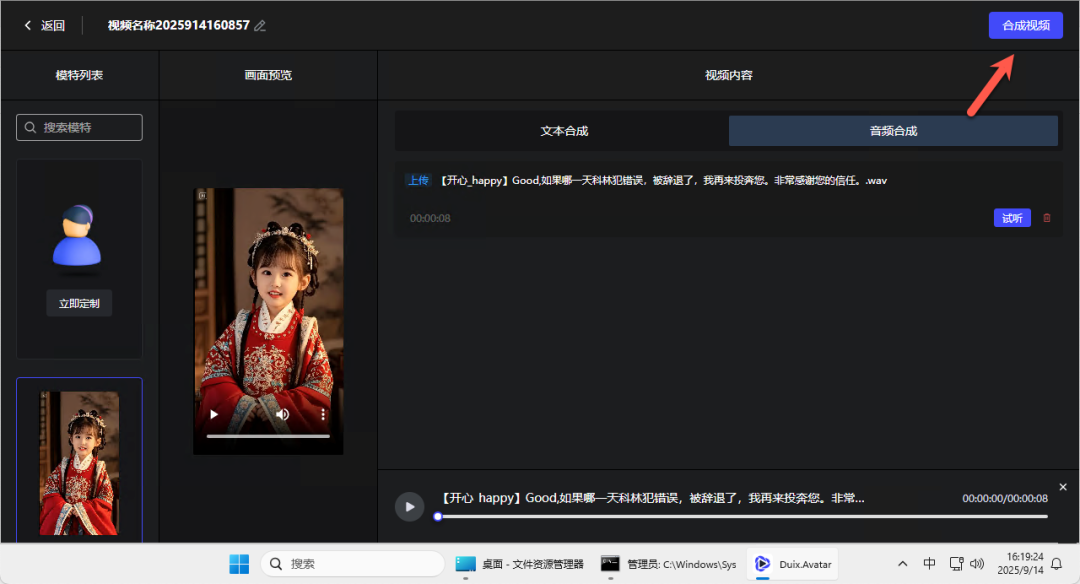1080x584 pixels.
Task: Delete the uploaded audio file with trash icon
Action: [1047, 218]
